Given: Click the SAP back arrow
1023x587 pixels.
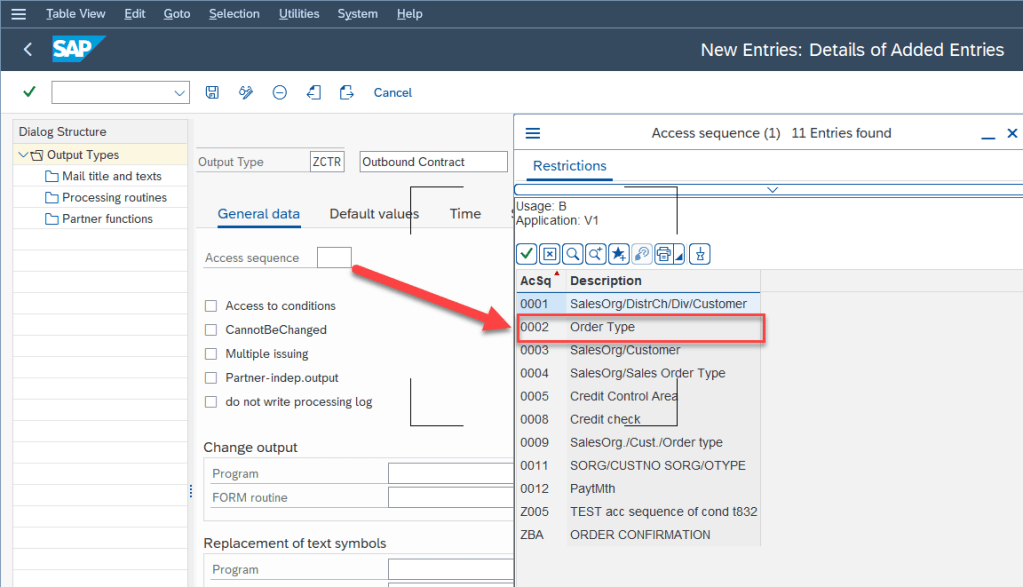Looking at the screenshot, I should coord(28,49).
